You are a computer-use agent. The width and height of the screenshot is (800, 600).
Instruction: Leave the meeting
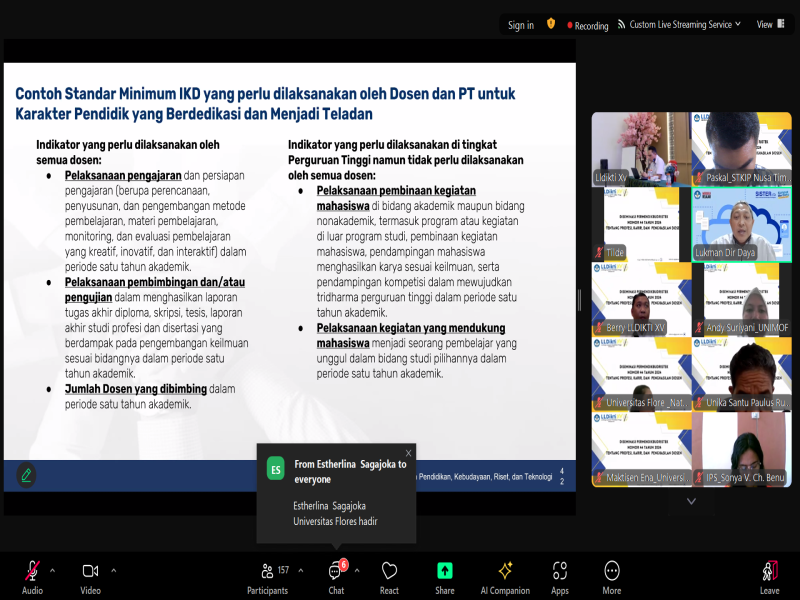pos(769,577)
